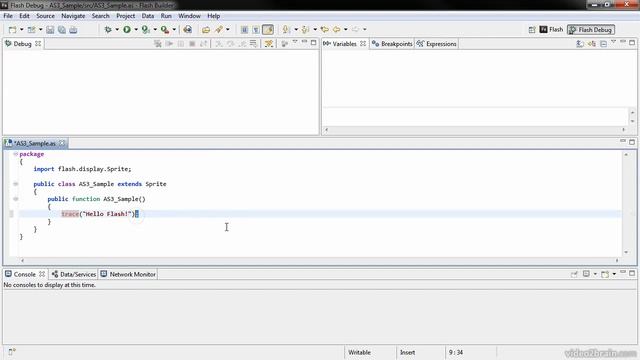The height and width of the screenshot is (360, 640).
Task: Open the Search menu
Action: pos(100,16)
